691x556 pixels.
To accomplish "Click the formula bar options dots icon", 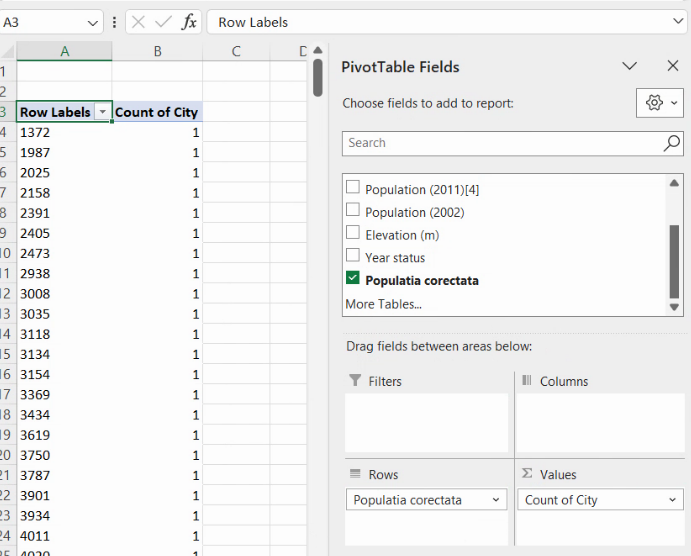I will (x=115, y=22).
